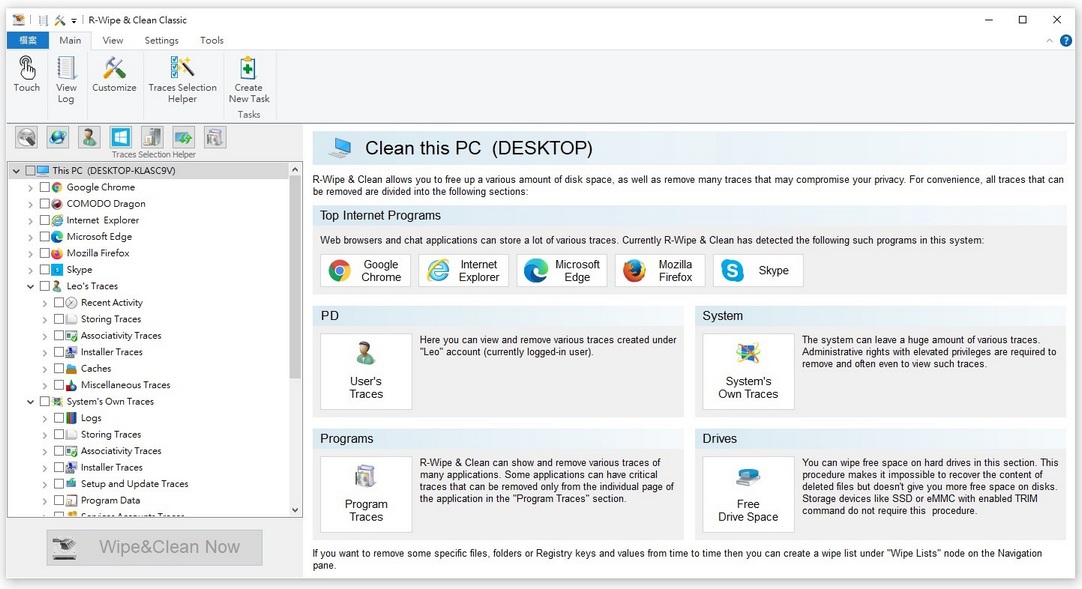Viewport: 1082px width, 589px height.
Task: Check the Google Chrome checkbox
Action: point(44,187)
